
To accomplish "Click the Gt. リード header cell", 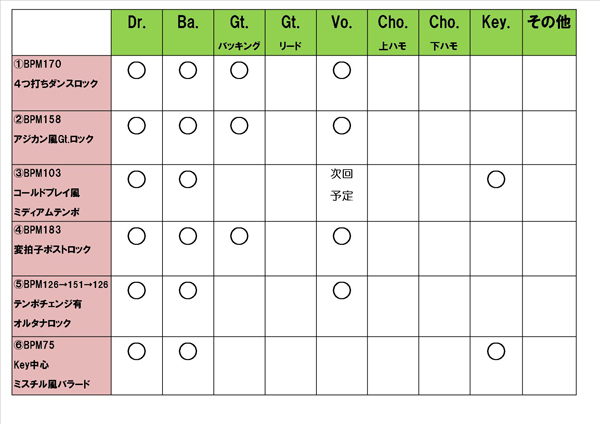I will point(290,33).
